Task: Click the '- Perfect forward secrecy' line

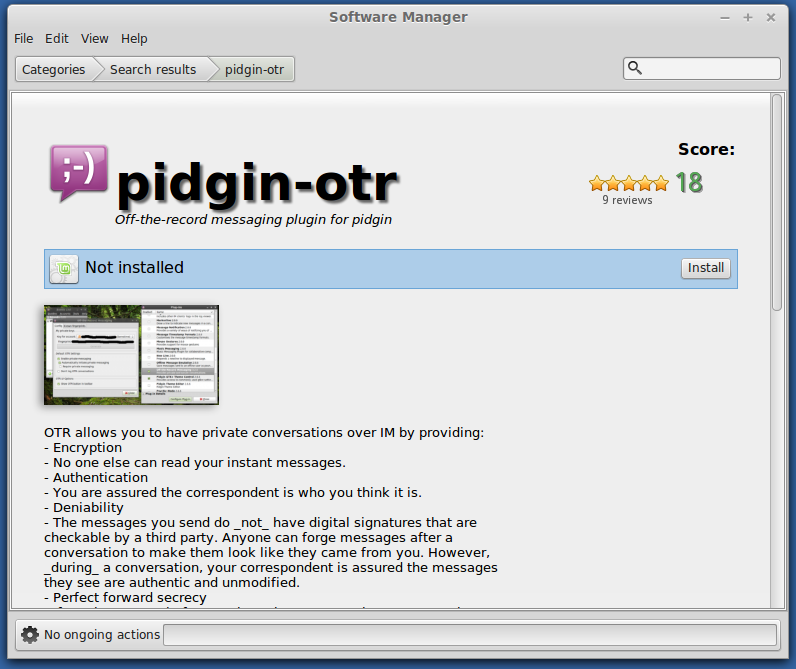Action: click(x=125, y=597)
